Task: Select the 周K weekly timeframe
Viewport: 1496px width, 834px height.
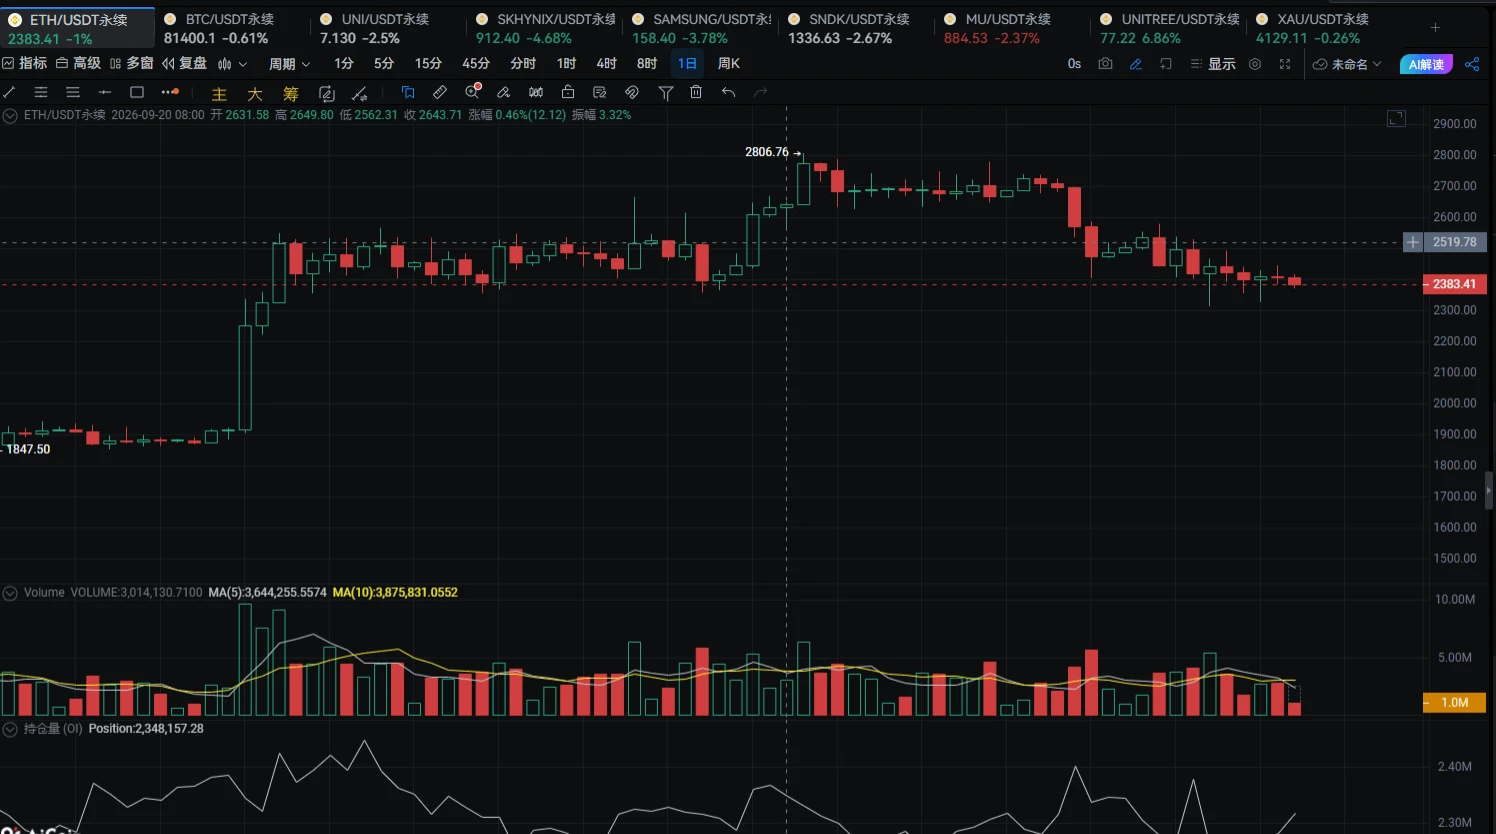Action: [729, 64]
